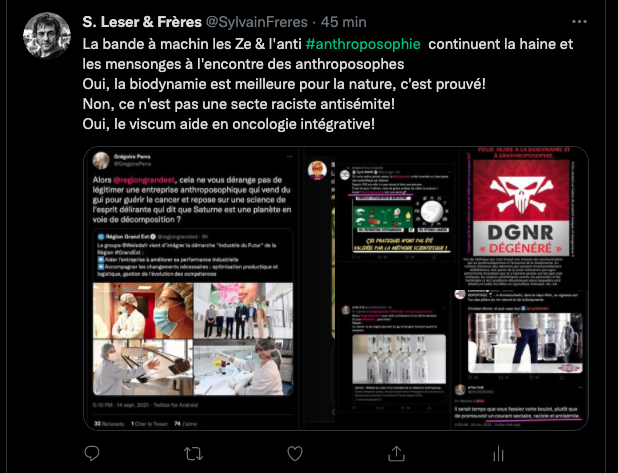
Task: Click the S. Leser & Frères display name
Action: coord(142,22)
